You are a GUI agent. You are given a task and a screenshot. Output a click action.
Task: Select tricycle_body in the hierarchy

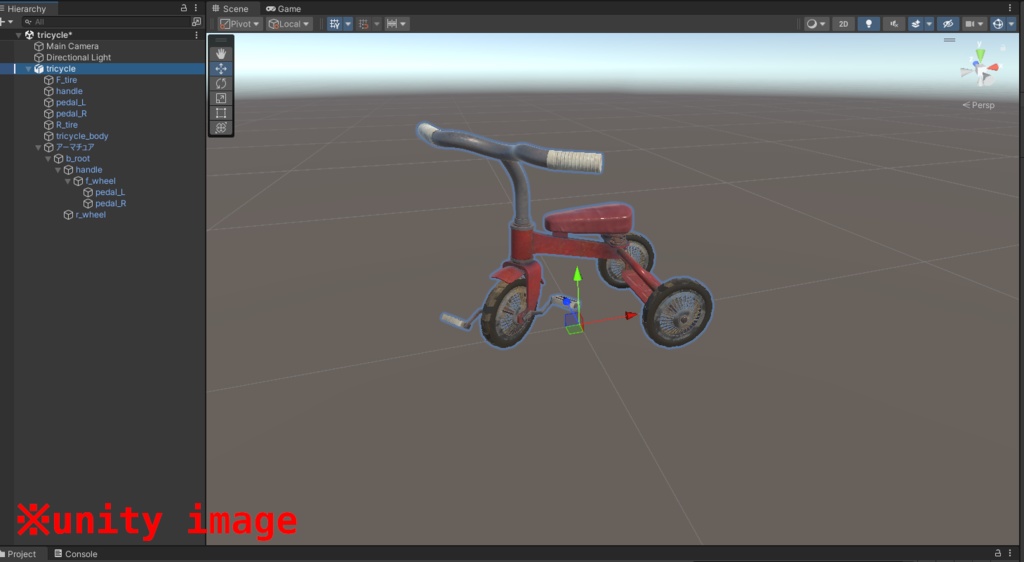point(82,136)
